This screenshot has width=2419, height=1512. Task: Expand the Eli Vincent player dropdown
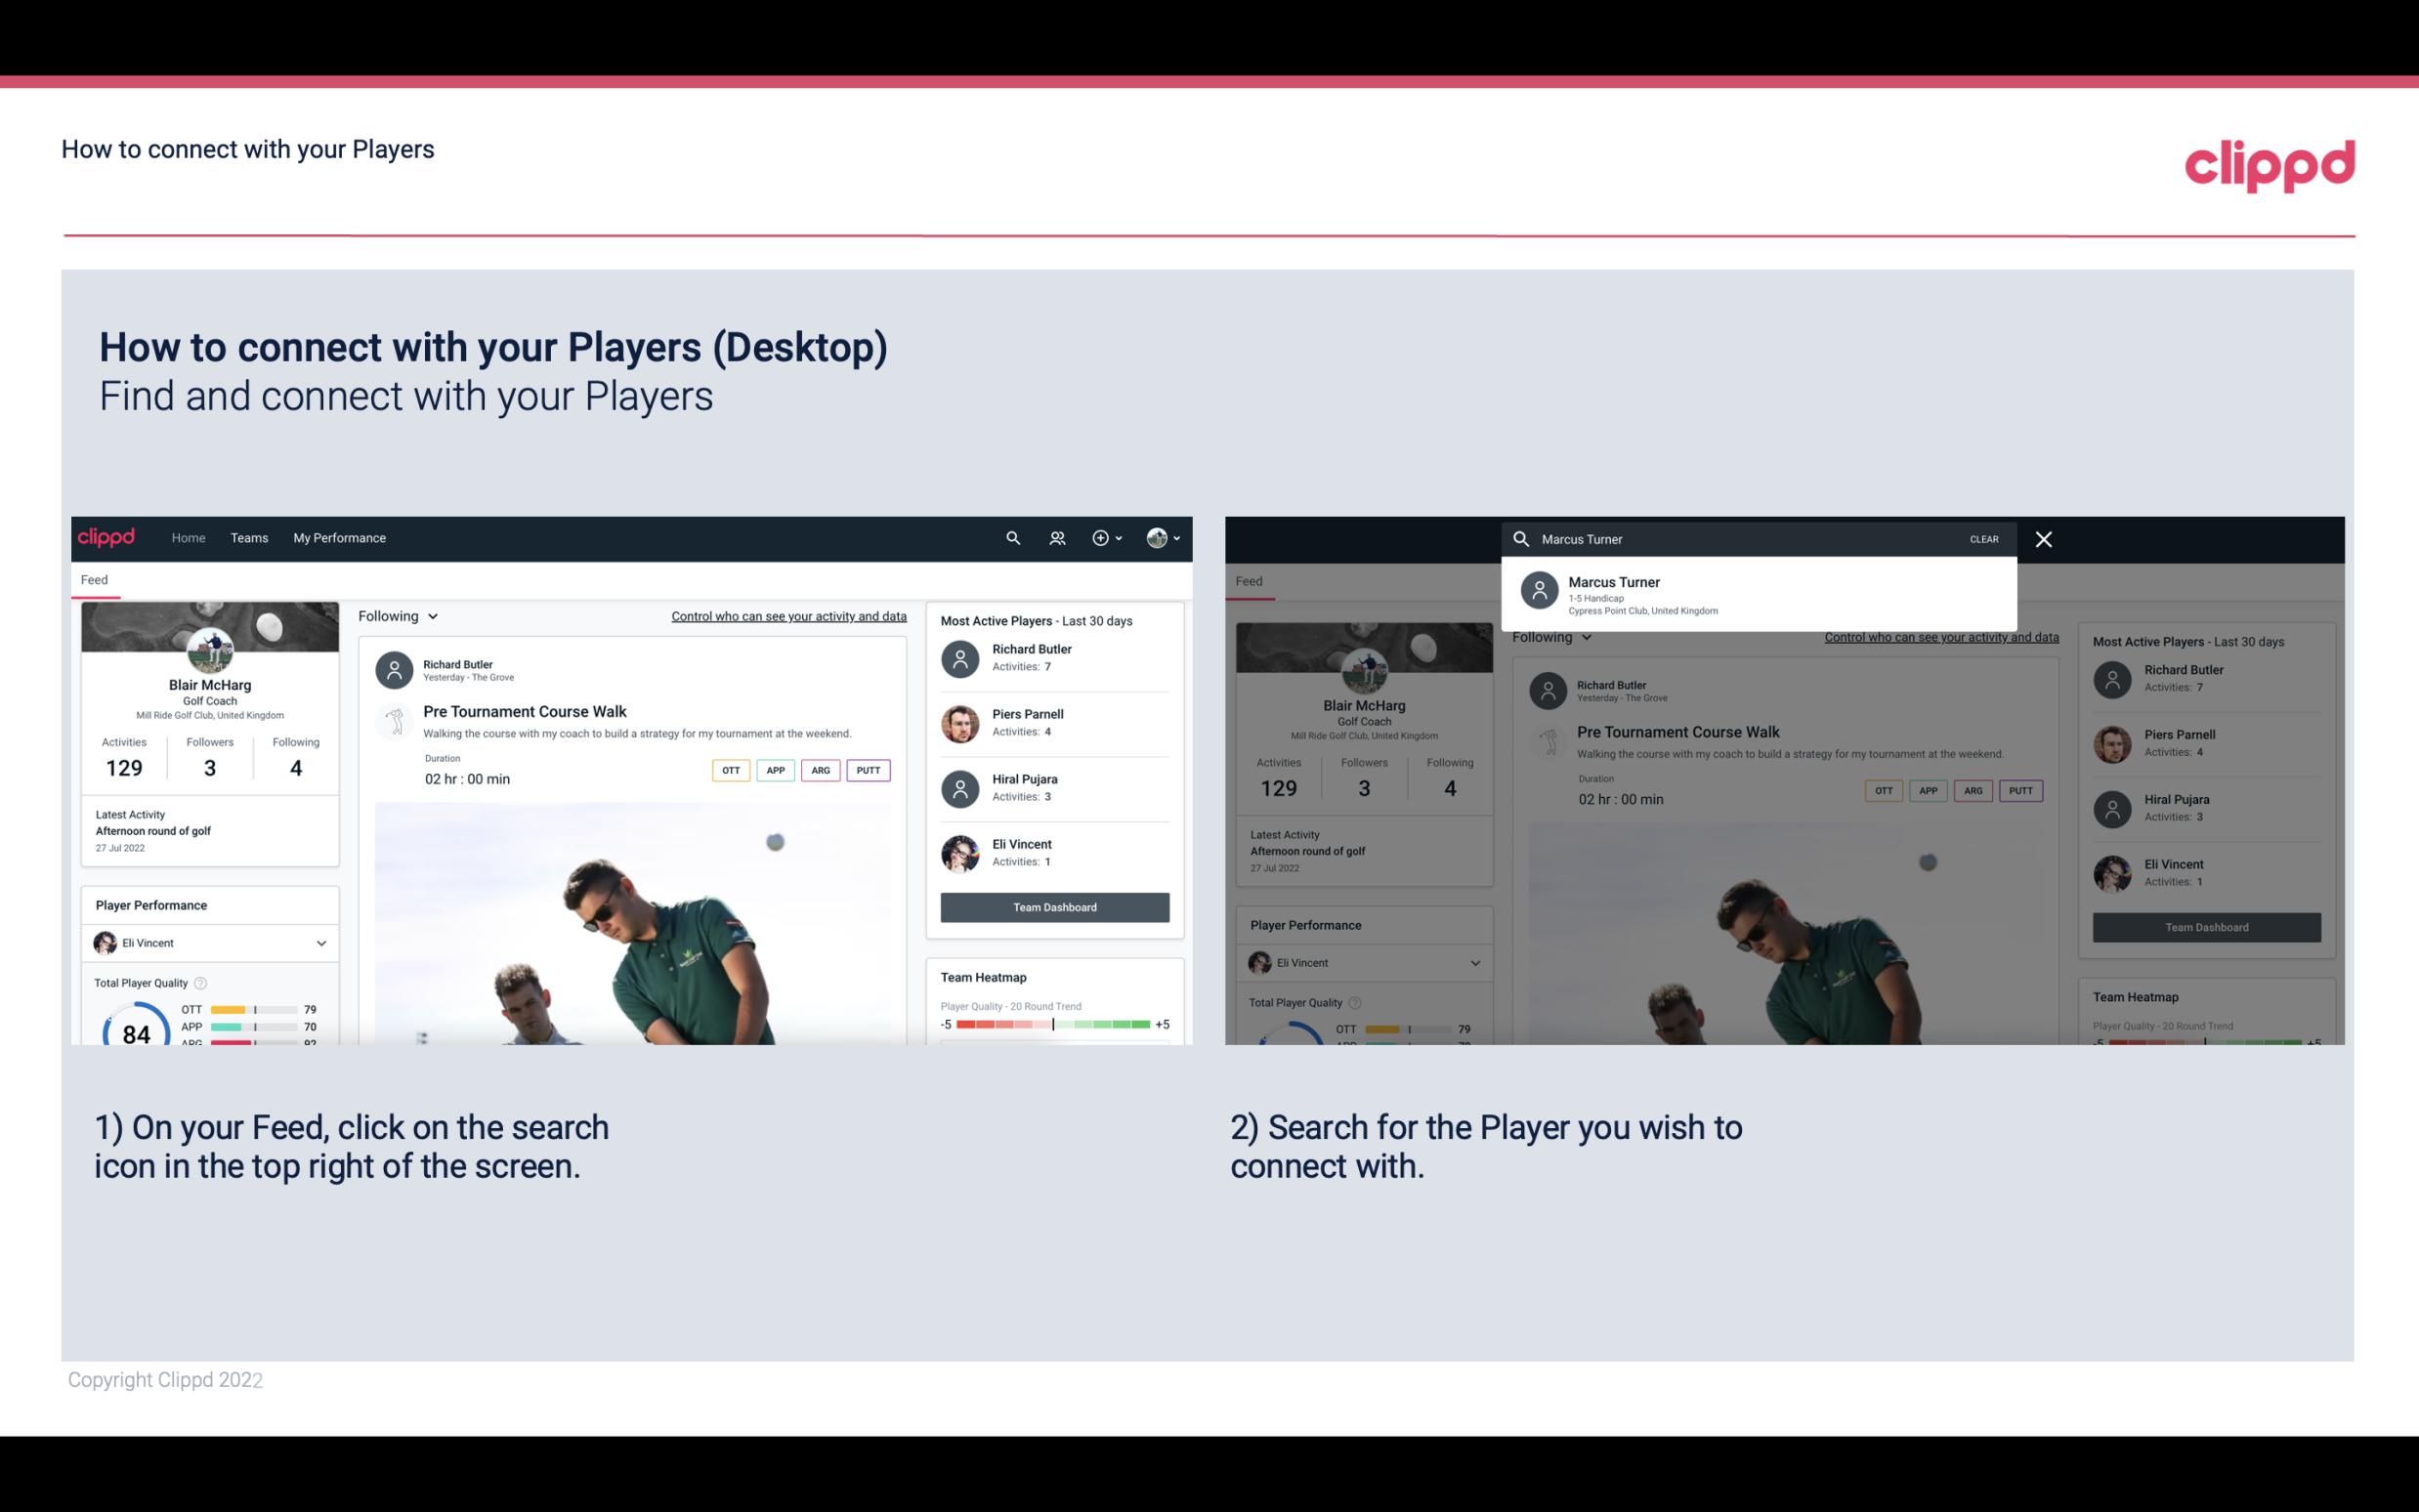click(322, 943)
